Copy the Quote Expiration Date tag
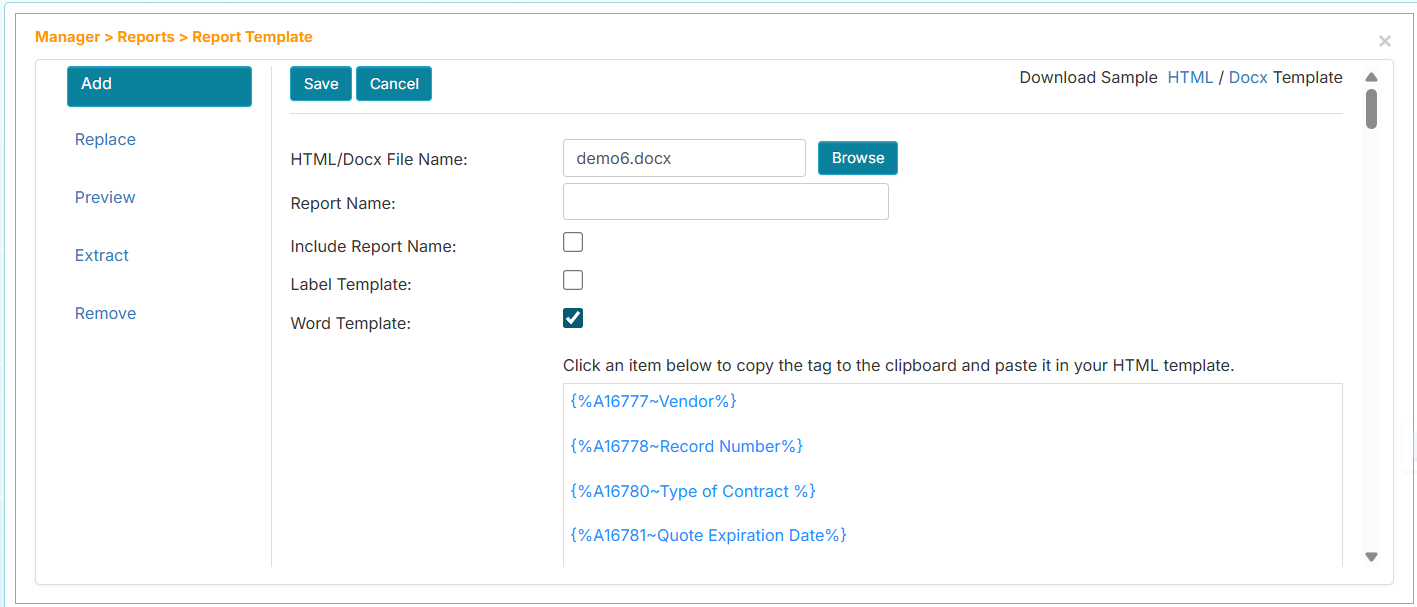The width and height of the screenshot is (1417, 607). [708, 536]
